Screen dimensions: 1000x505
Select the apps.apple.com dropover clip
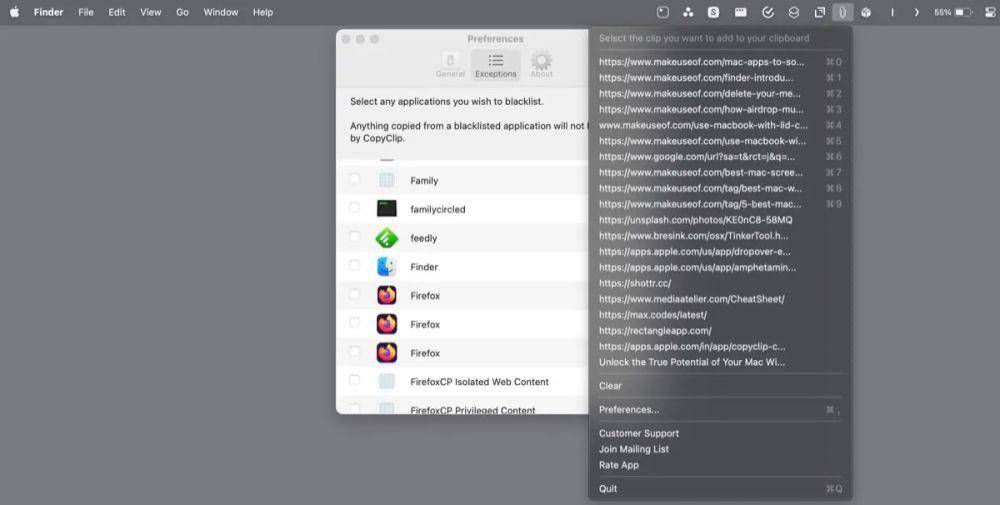click(x=720, y=251)
